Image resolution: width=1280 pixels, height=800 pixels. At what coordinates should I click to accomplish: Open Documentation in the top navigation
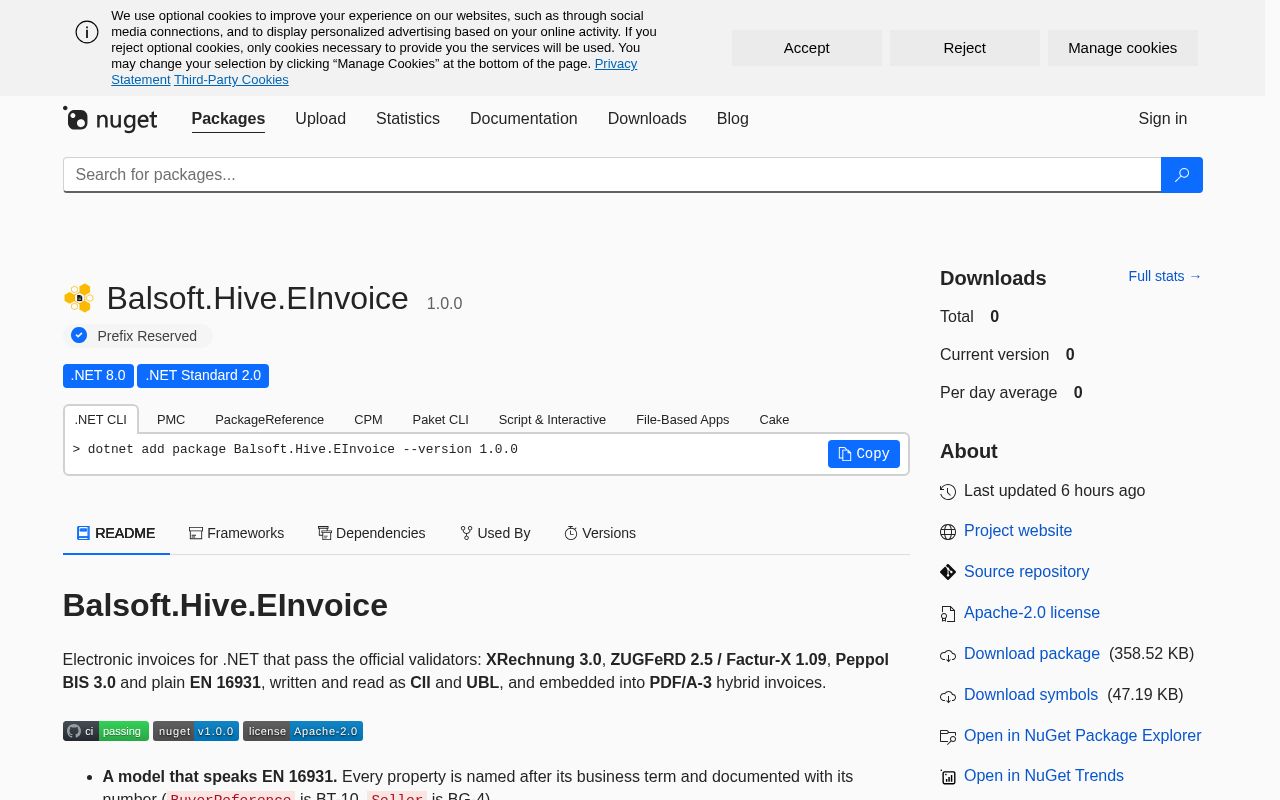pos(524,118)
